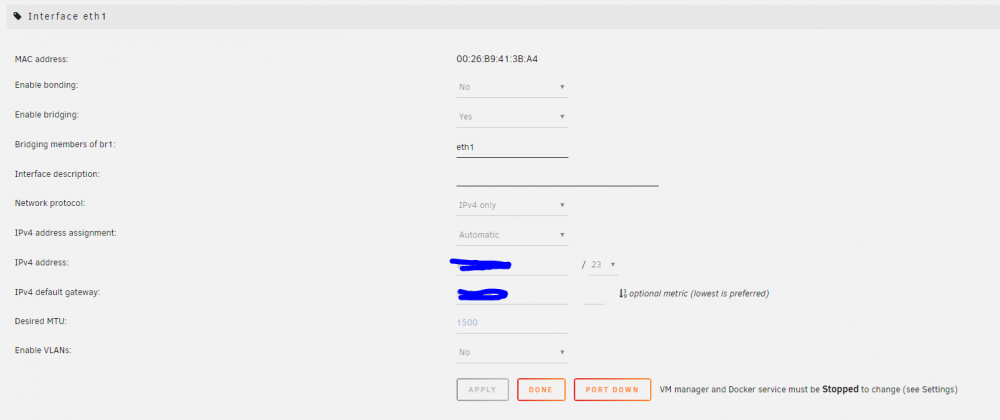Click the Enable bridging label
The width and height of the screenshot is (1000, 420).
47,115
